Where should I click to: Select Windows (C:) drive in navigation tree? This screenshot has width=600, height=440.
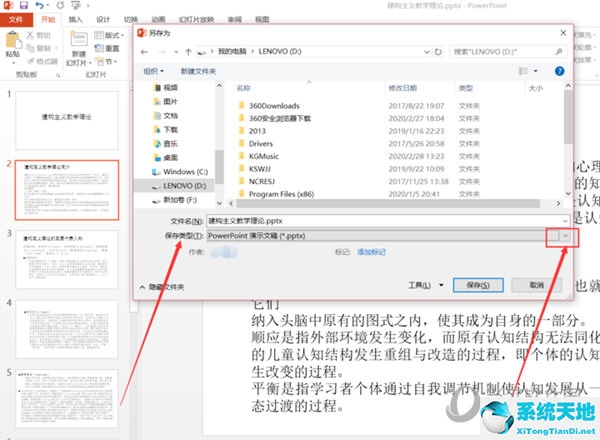pos(180,172)
